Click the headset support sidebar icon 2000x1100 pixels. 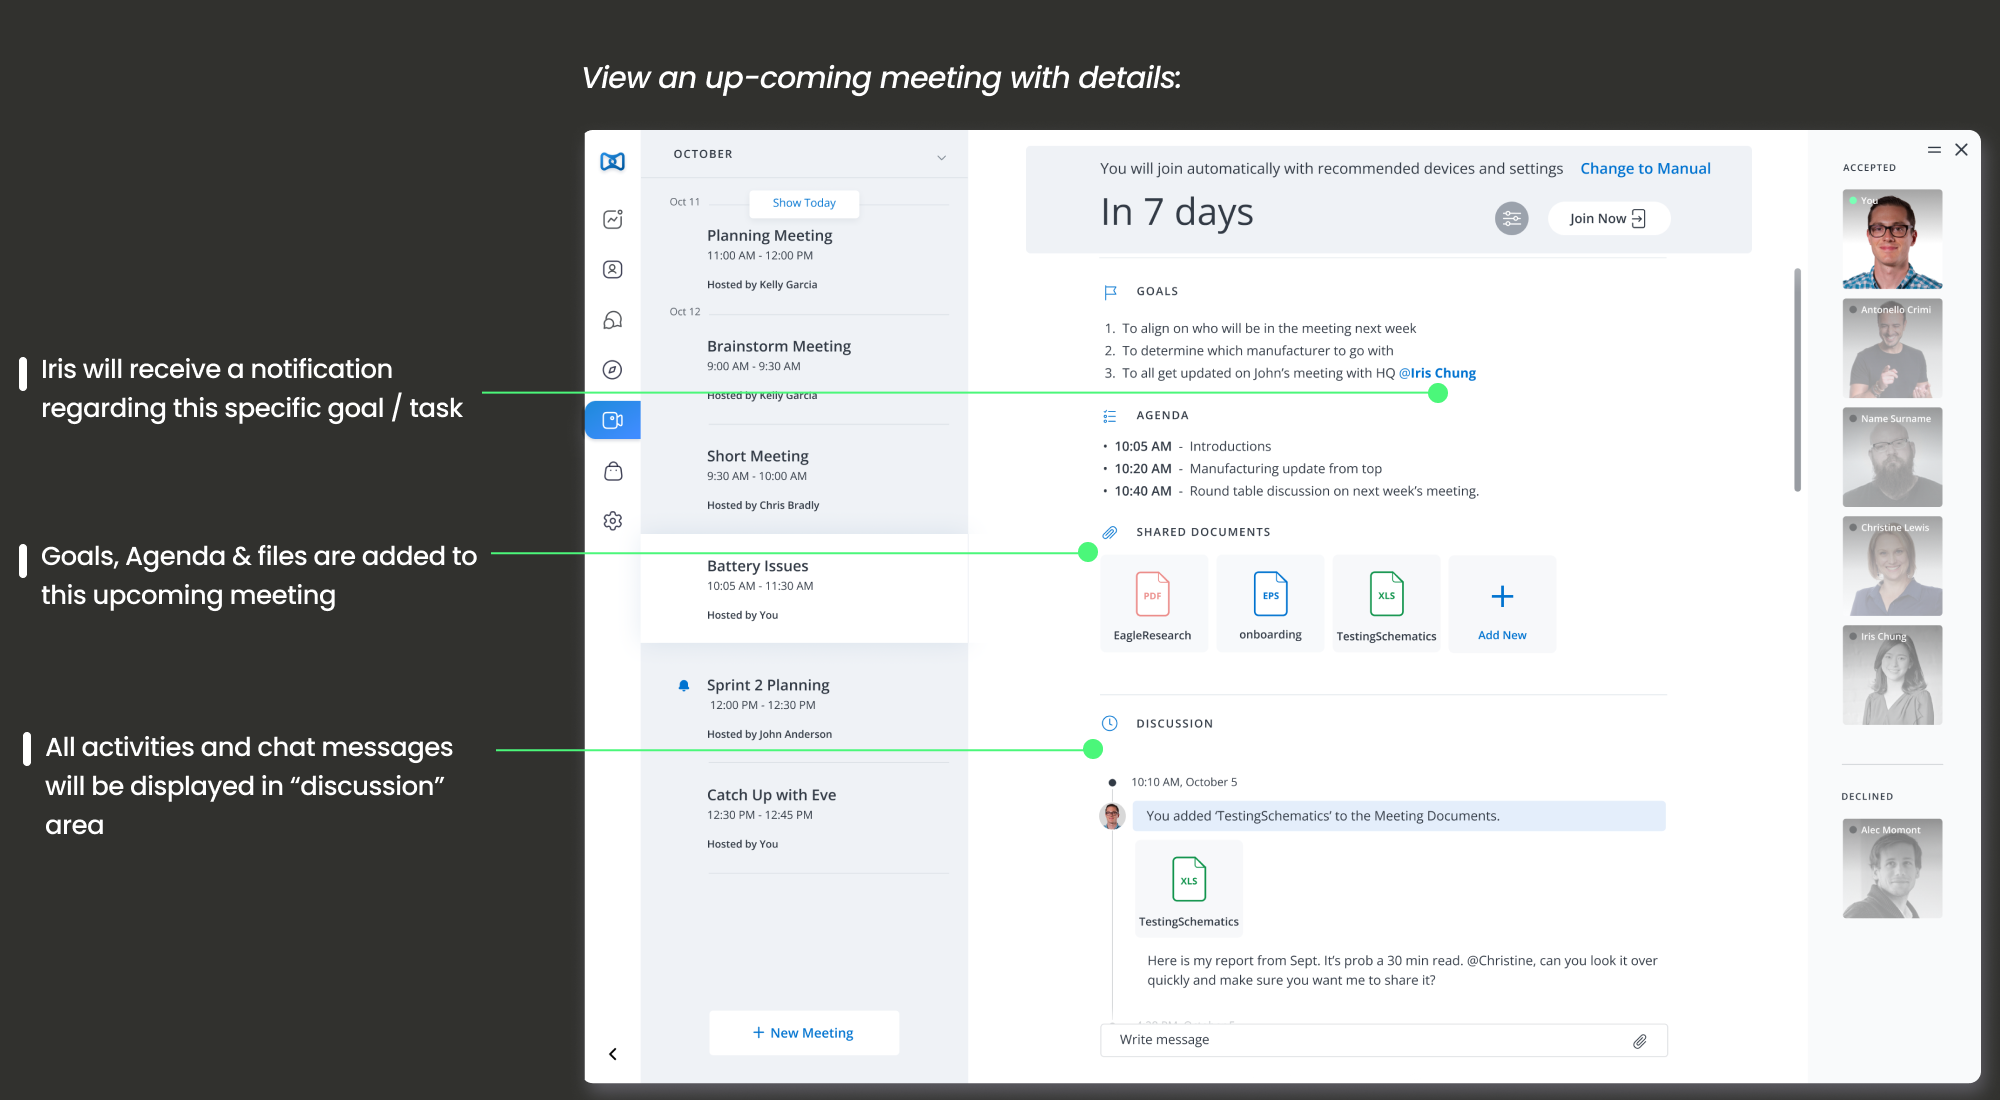coord(613,320)
